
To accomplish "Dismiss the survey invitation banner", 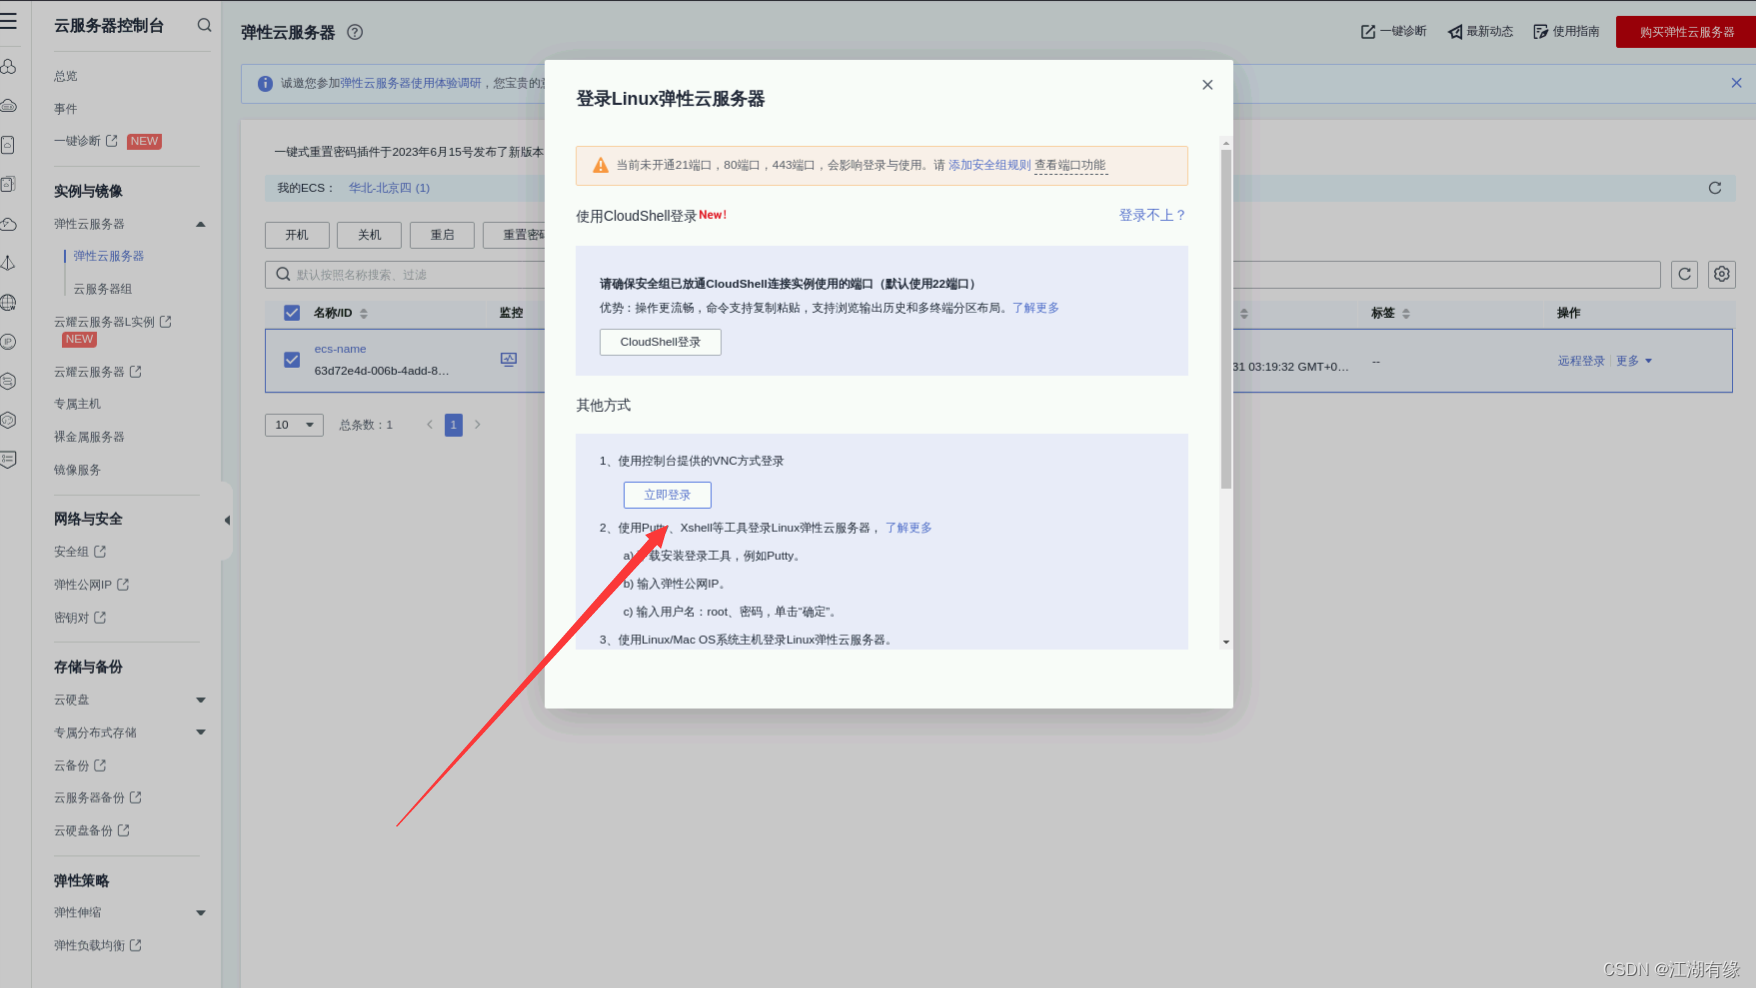I will pyautogui.click(x=1736, y=83).
